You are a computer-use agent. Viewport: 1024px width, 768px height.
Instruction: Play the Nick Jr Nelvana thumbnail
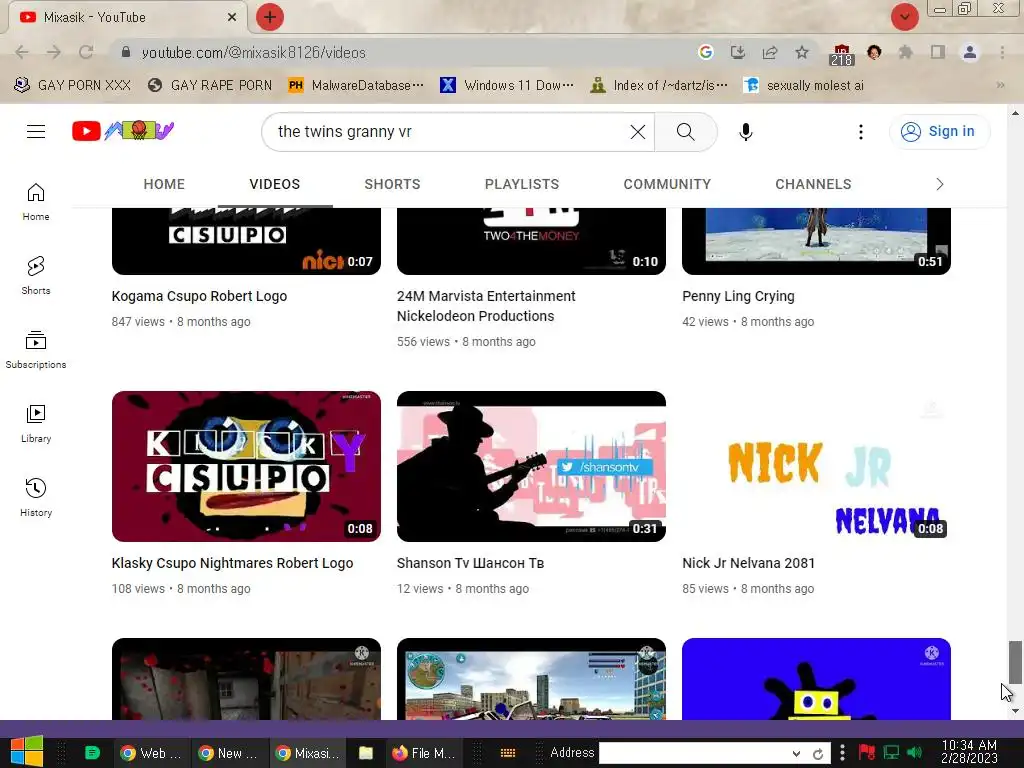[x=816, y=466]
